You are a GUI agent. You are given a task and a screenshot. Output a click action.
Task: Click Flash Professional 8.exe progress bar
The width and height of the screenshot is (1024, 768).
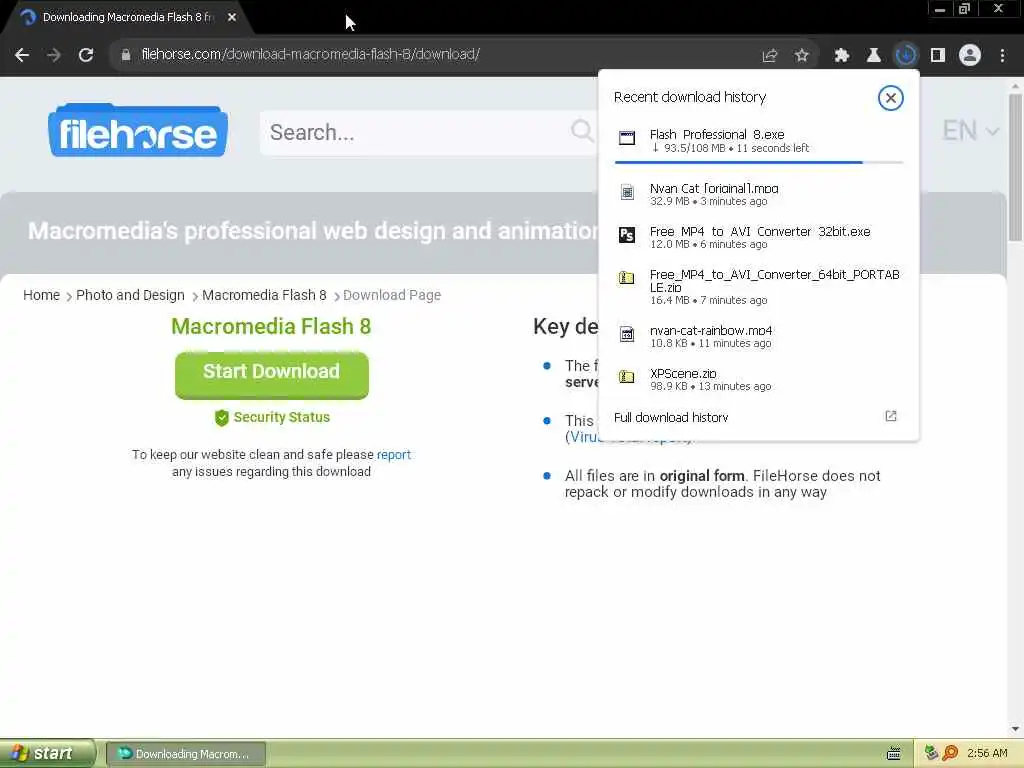[x=759, y=162]
